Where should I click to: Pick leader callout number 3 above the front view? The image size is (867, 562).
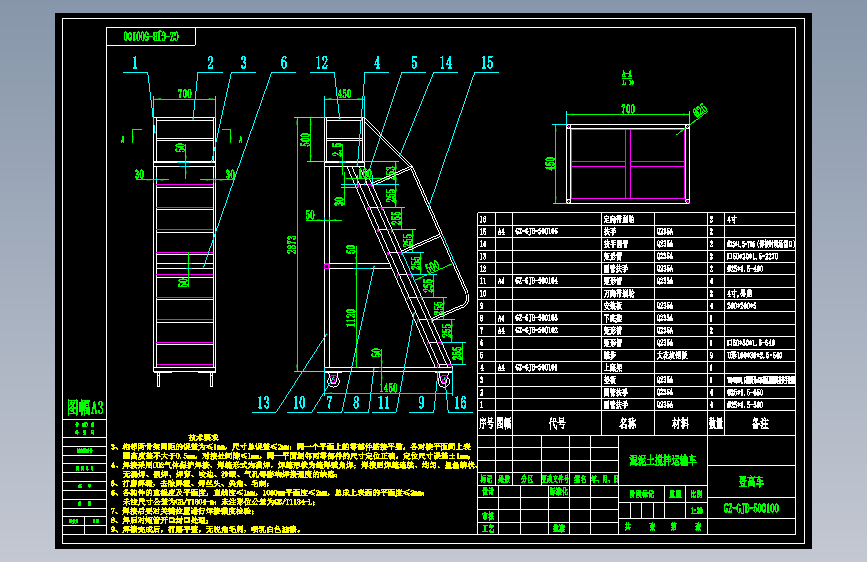[x=243, y=63]
